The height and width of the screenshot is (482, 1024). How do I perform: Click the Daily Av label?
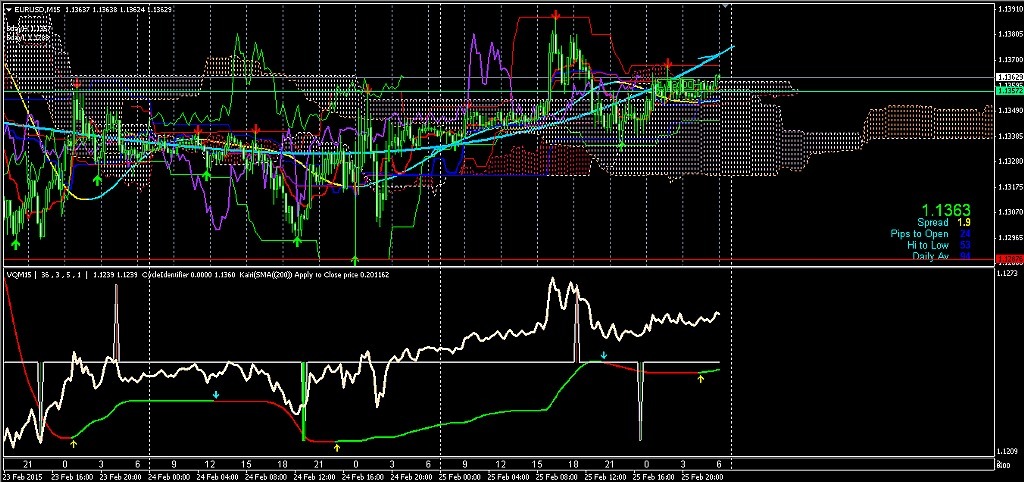[x=929, y=256]
